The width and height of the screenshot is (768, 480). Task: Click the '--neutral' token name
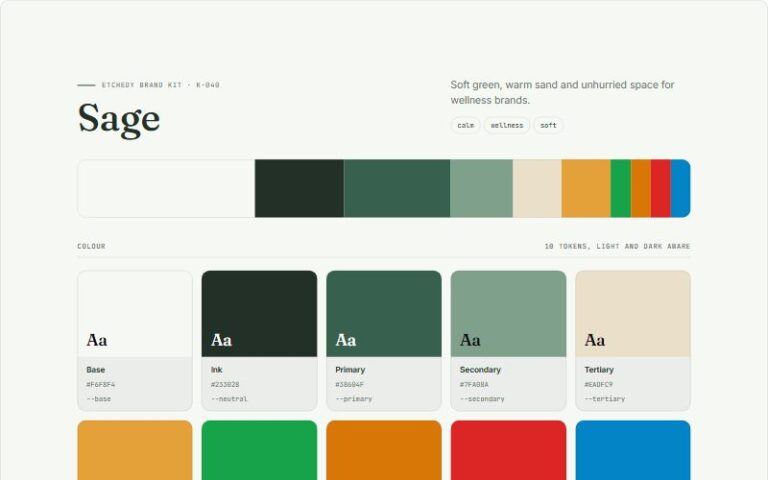pos(229,399)
